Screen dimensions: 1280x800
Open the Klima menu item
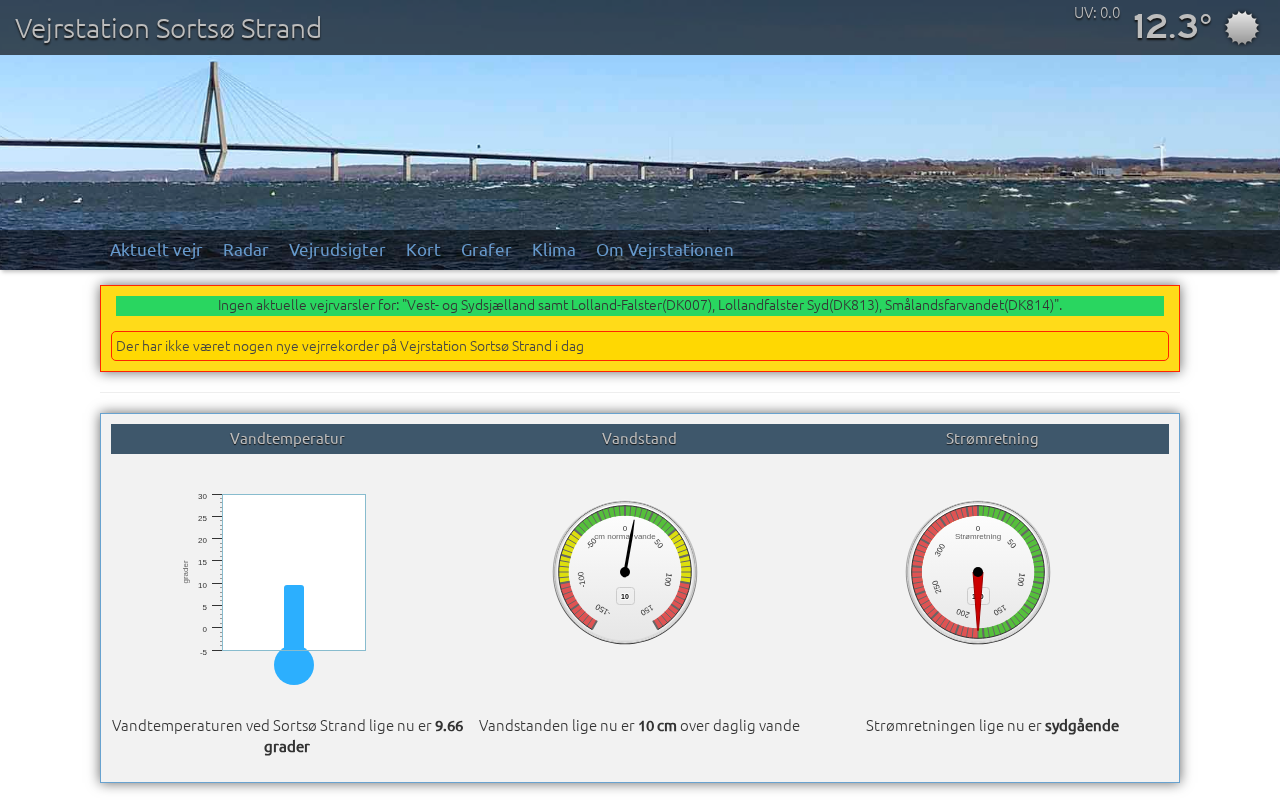coord(554,250)
